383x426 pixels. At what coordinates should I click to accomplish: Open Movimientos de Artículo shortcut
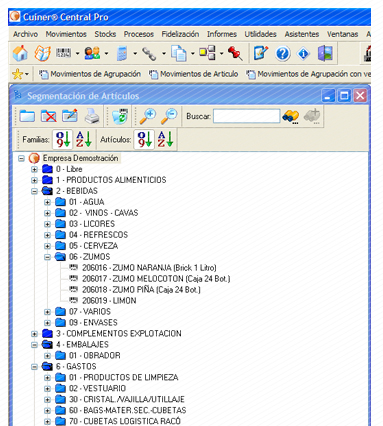(x=194, y=74)
